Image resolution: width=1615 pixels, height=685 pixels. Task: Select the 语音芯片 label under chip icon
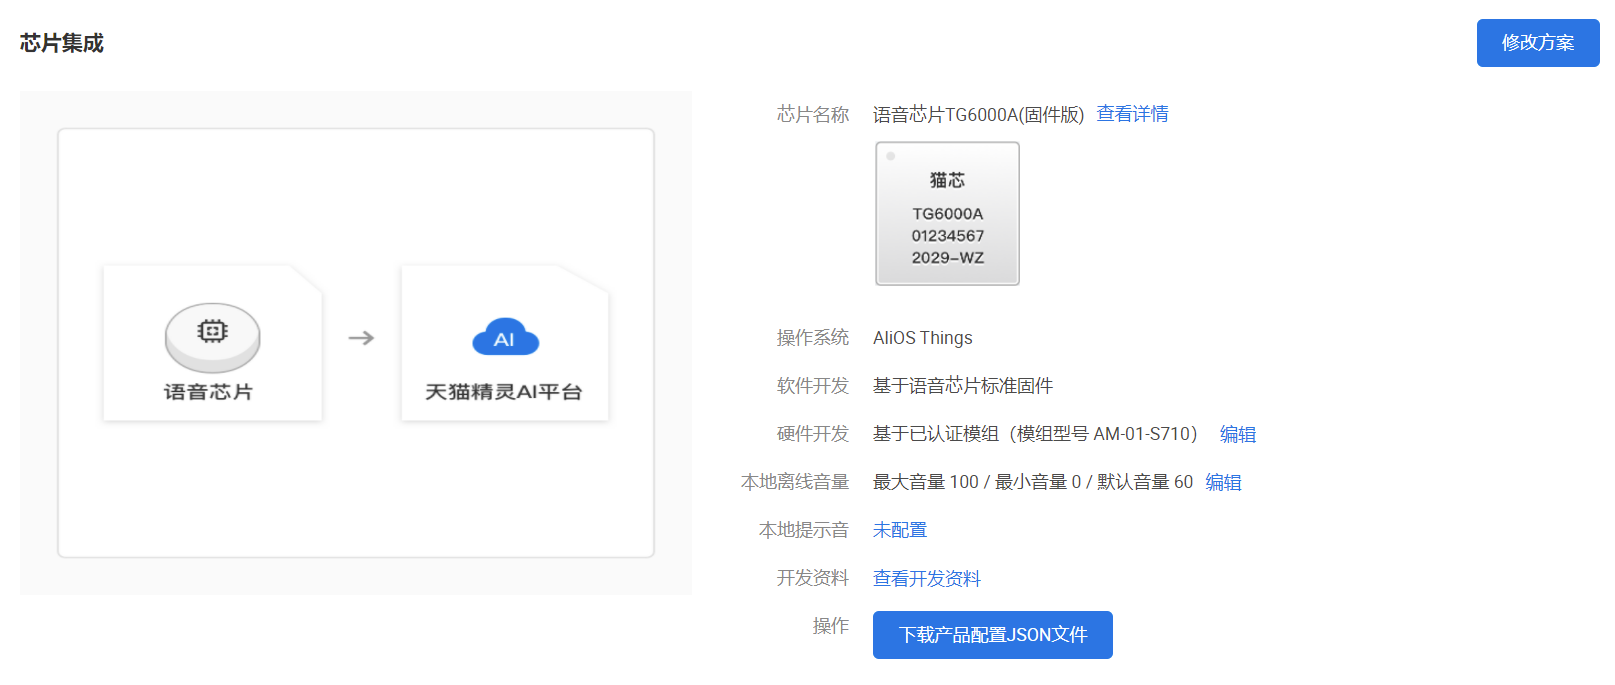point(208,392)
